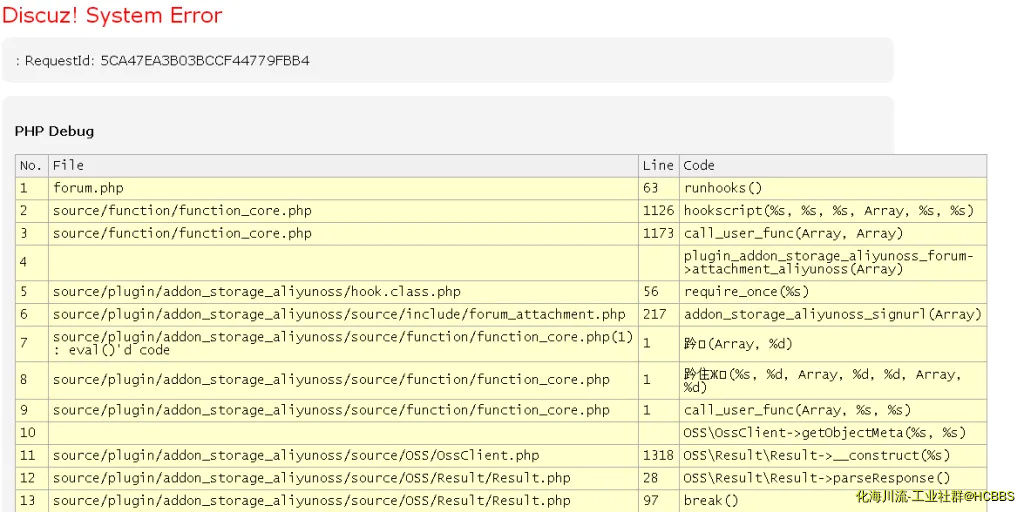1024x512 pixels.
Task: Click the OssClient->getObjectMeta code cell
Action: (x=825, y=433)
